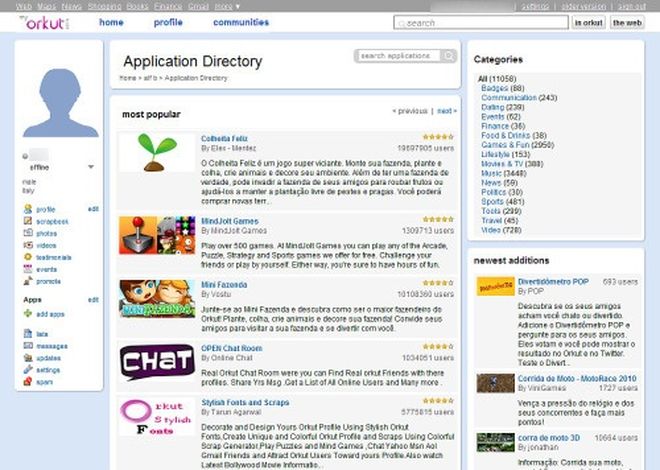Screen dimensions: 660x470
Task: Click Home in the breadcrumb
Action: coord(128,78)
